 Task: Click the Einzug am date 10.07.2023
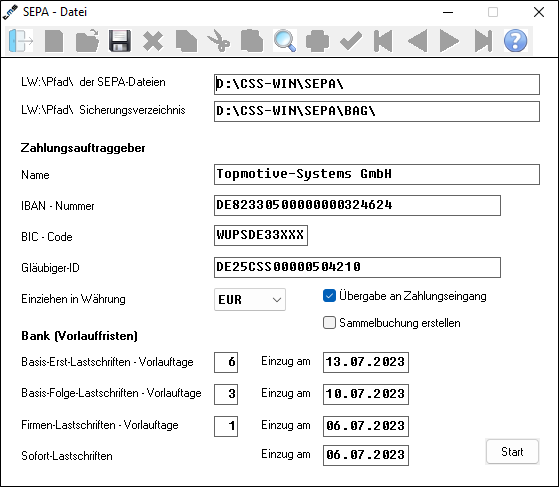tap(366, 394)
